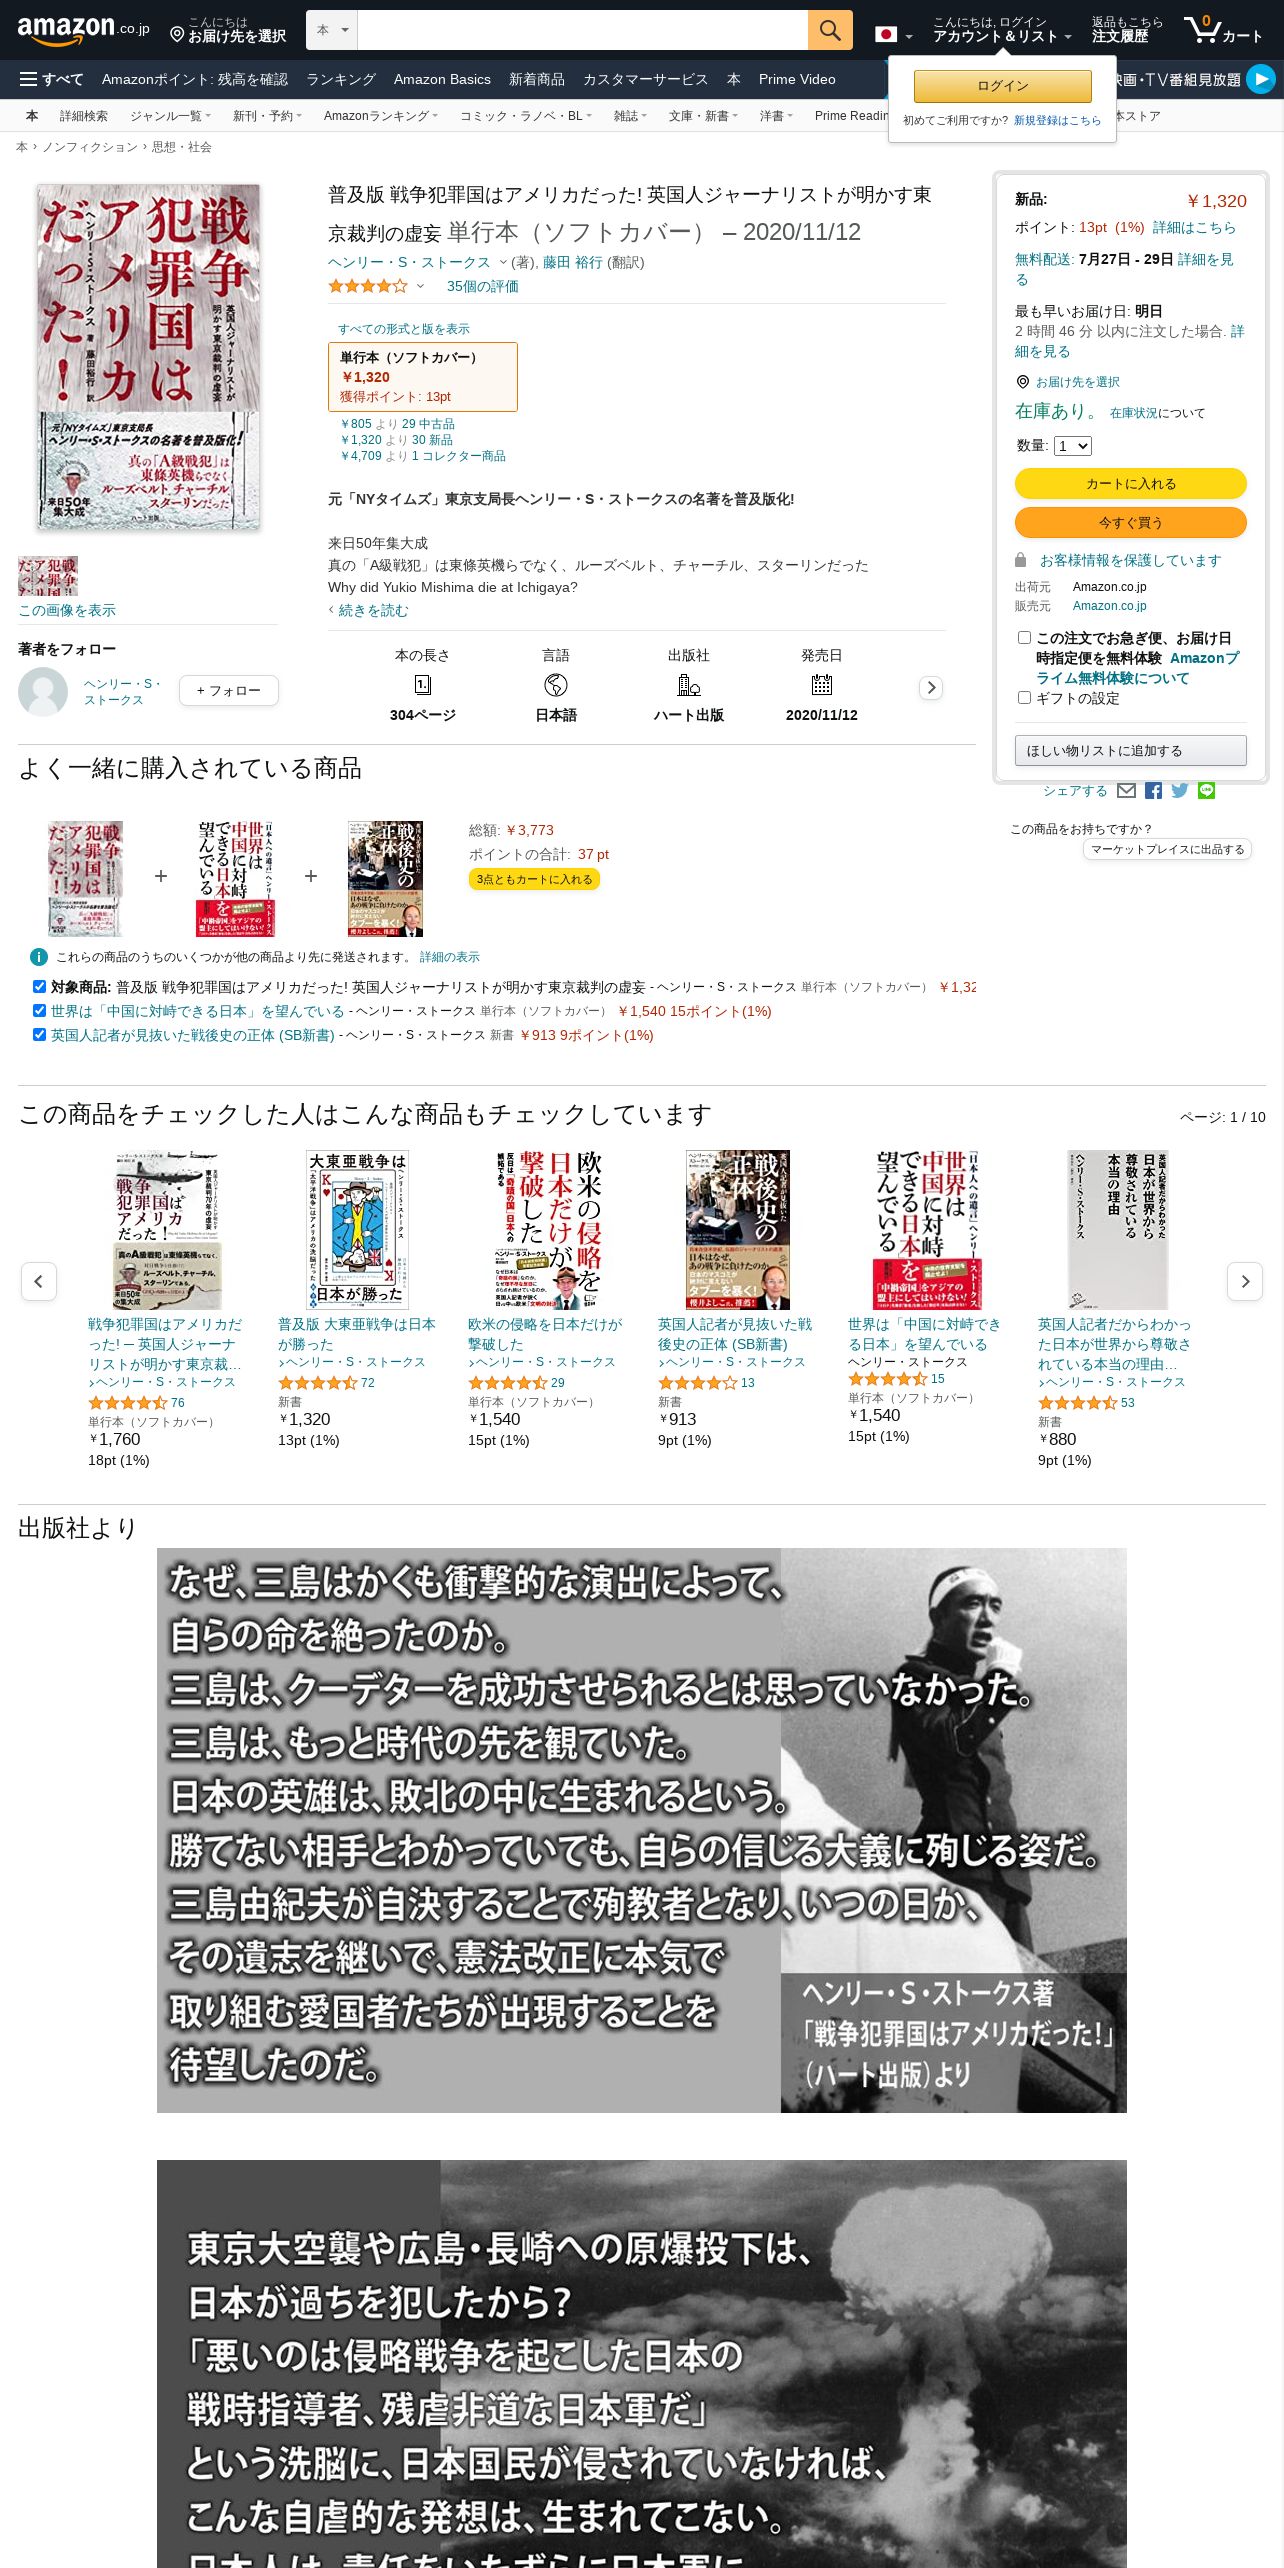1284x2568 pixels.
Task: Share via LINE icon
Action: (1207, 791)
